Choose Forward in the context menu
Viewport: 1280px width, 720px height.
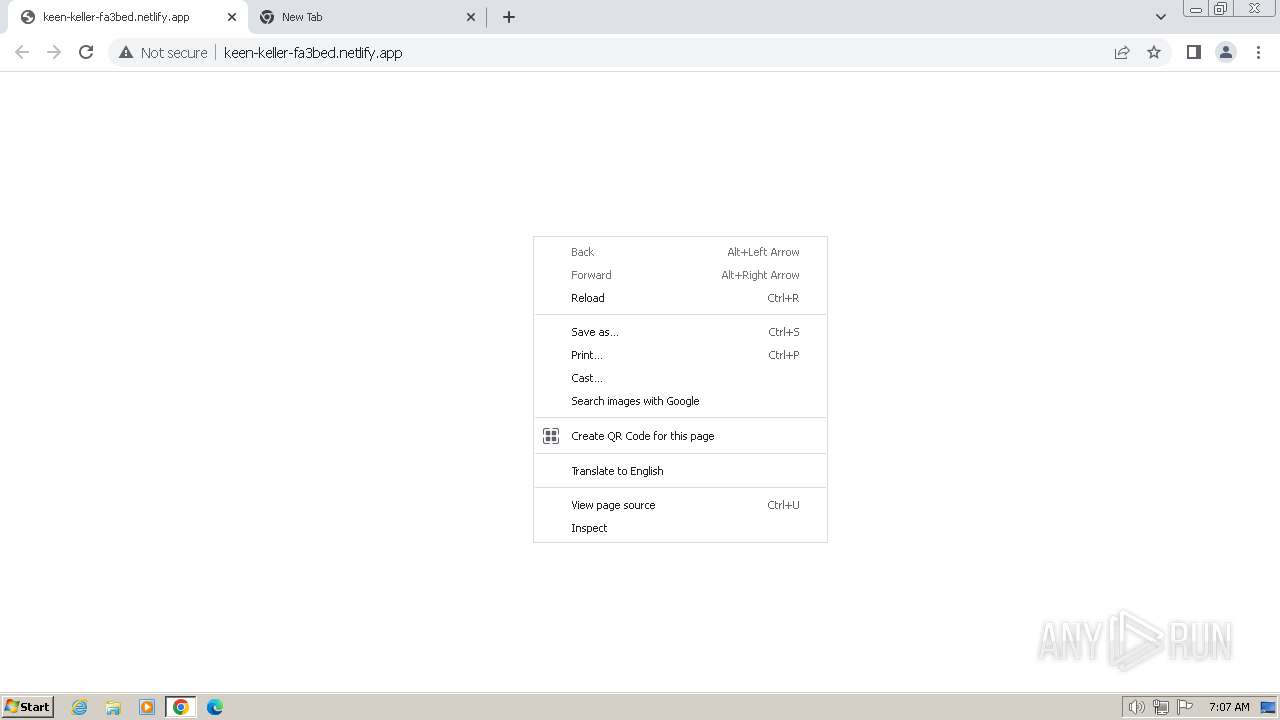(x=680, y=275)
